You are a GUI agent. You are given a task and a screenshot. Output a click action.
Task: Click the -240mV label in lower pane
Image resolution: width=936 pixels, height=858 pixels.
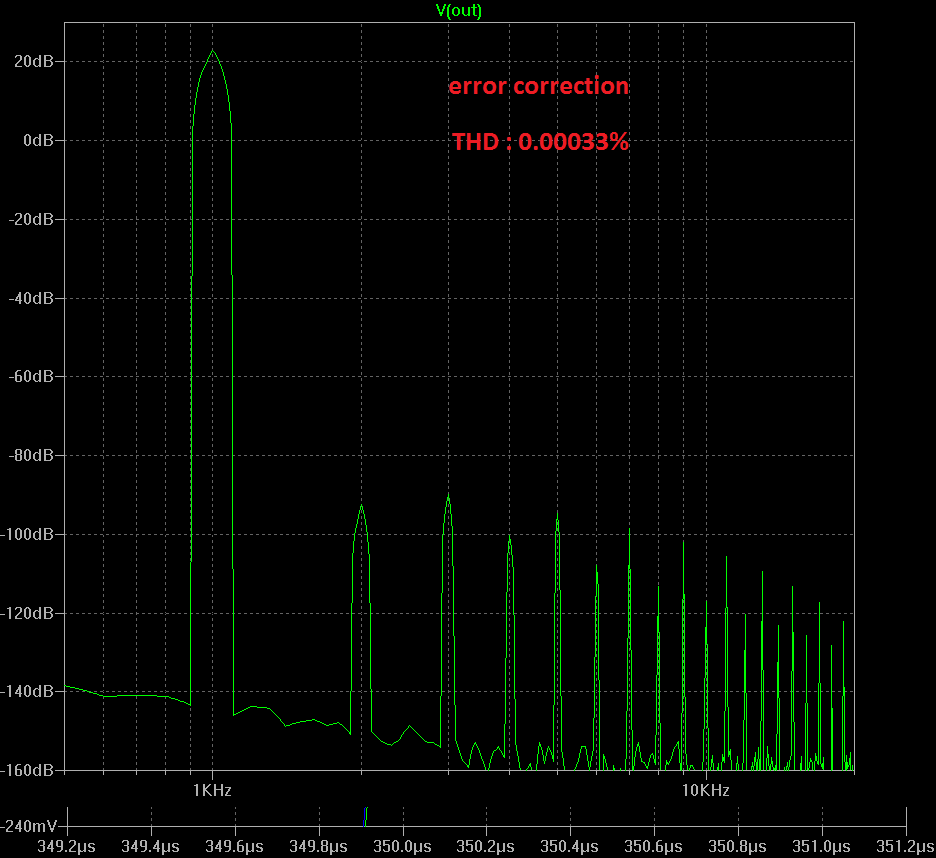point(29,826)
